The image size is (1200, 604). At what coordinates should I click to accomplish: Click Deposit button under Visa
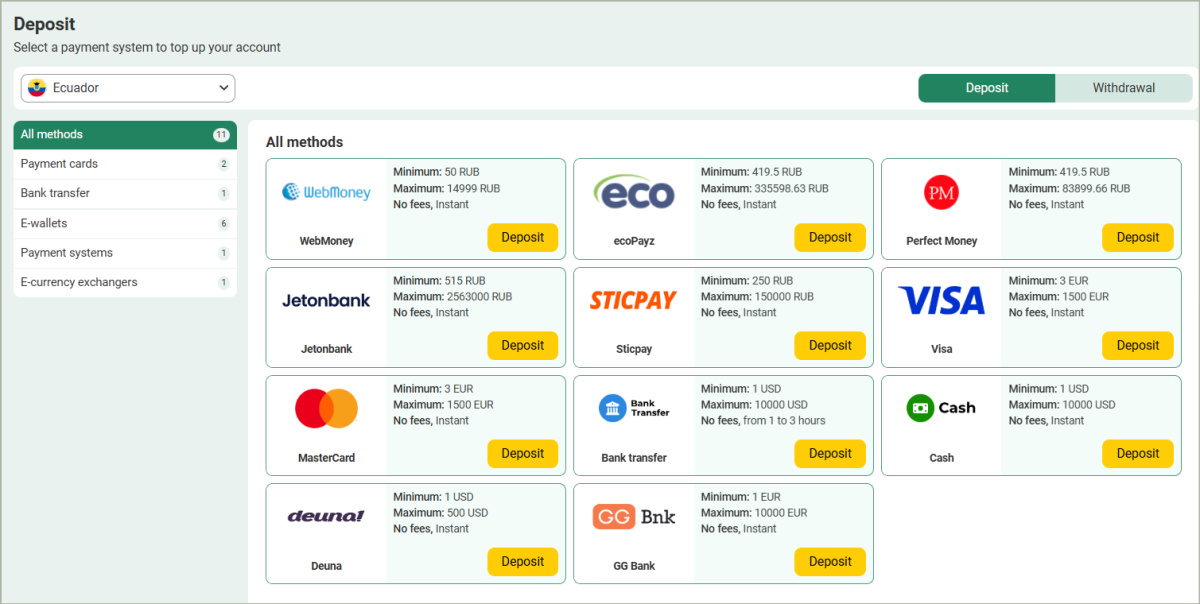point(1137,345)
